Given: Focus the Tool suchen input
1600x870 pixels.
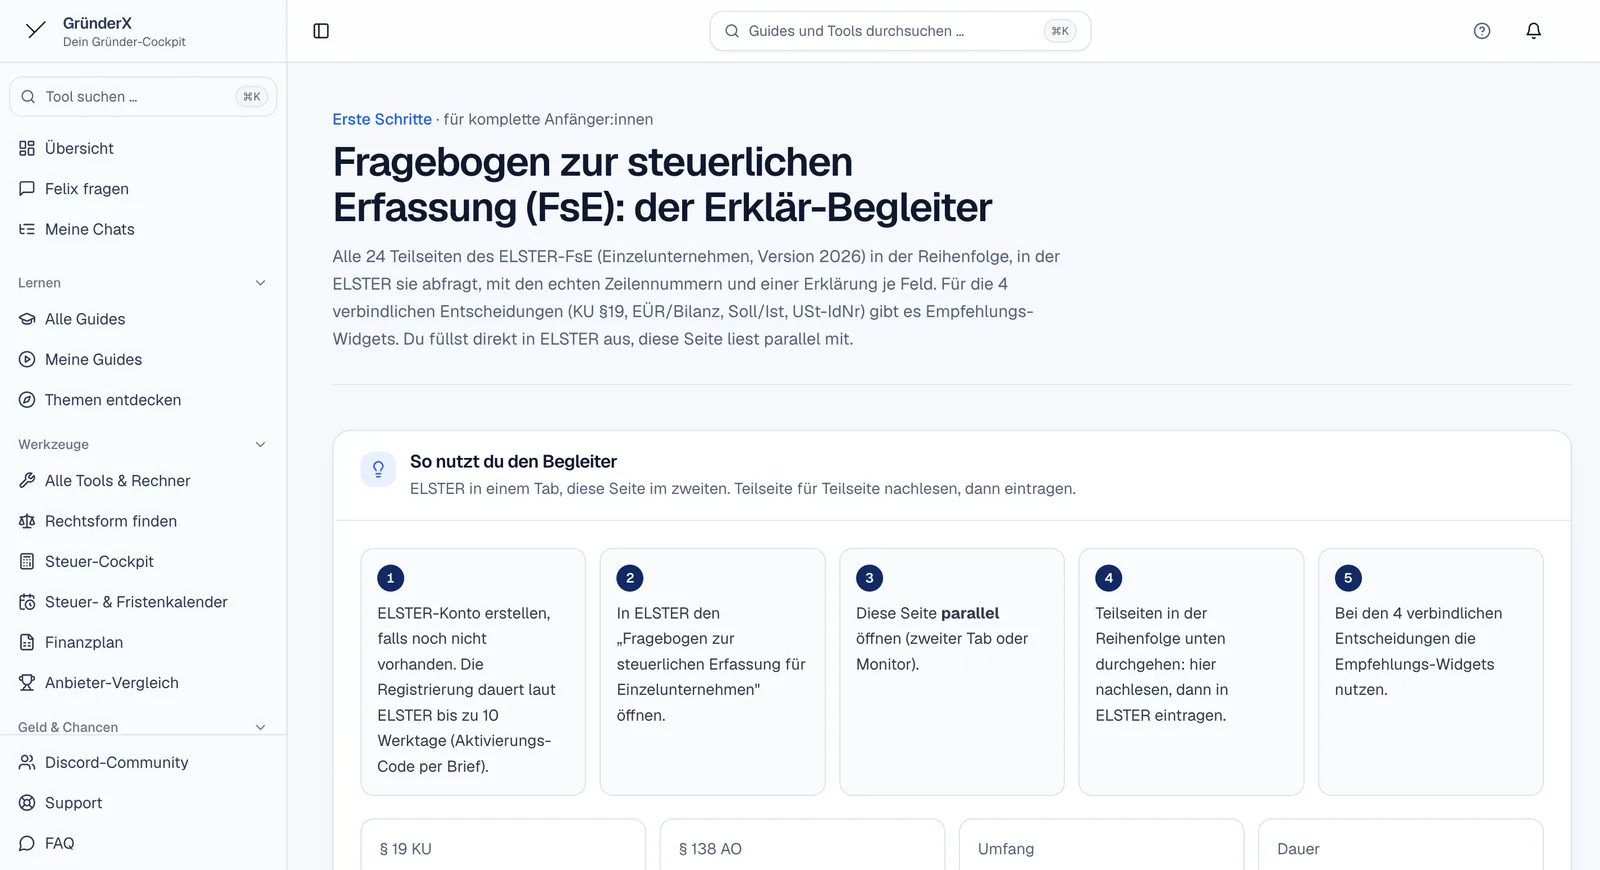Looking at the screenshot, I should click(143, 97).
